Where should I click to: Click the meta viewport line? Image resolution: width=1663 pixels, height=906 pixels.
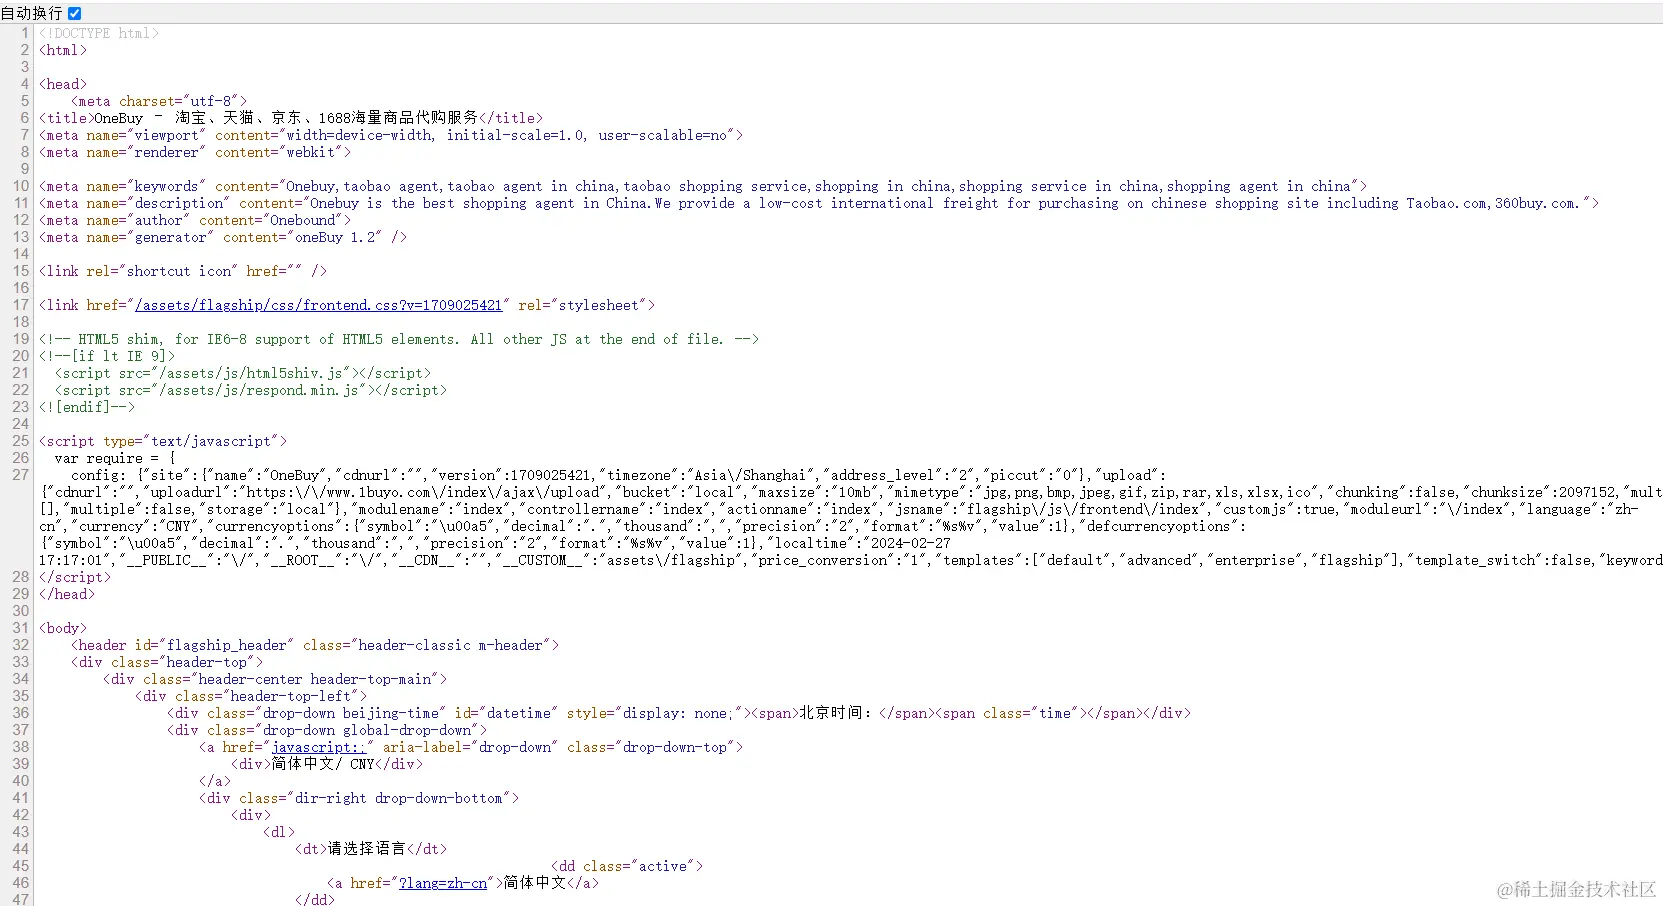(x=391, y=135)
